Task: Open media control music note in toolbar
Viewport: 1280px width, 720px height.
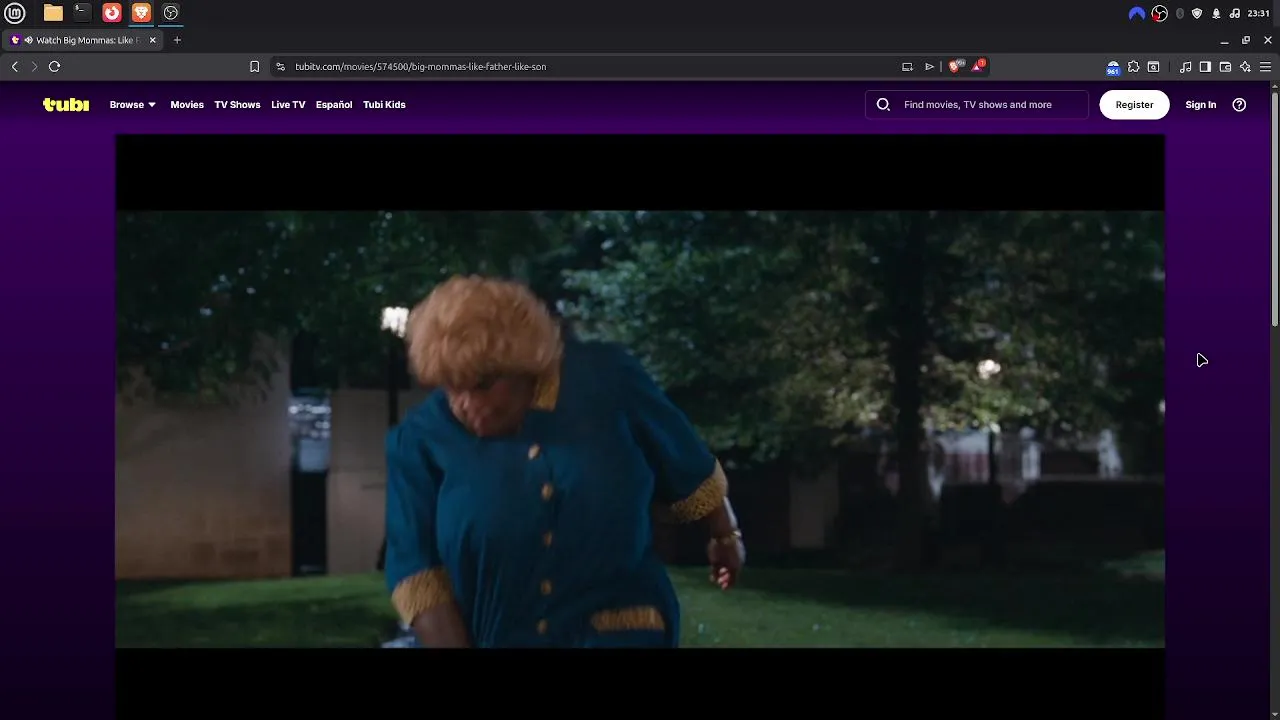Action: (1185, 66)
